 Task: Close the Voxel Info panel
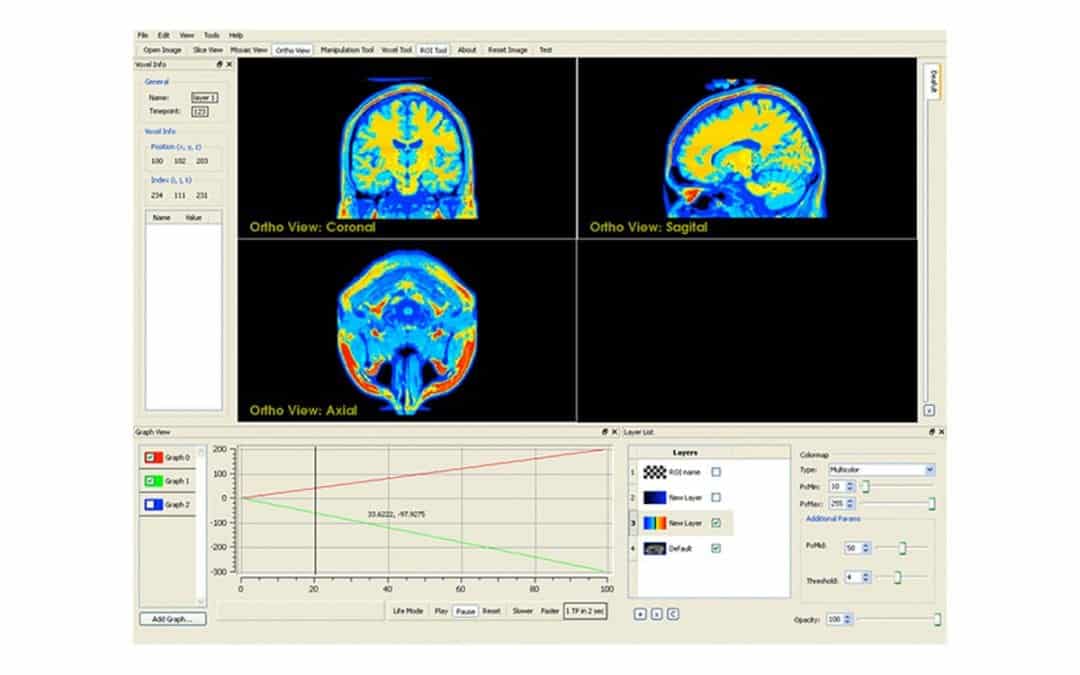click(x=229, y=65)
